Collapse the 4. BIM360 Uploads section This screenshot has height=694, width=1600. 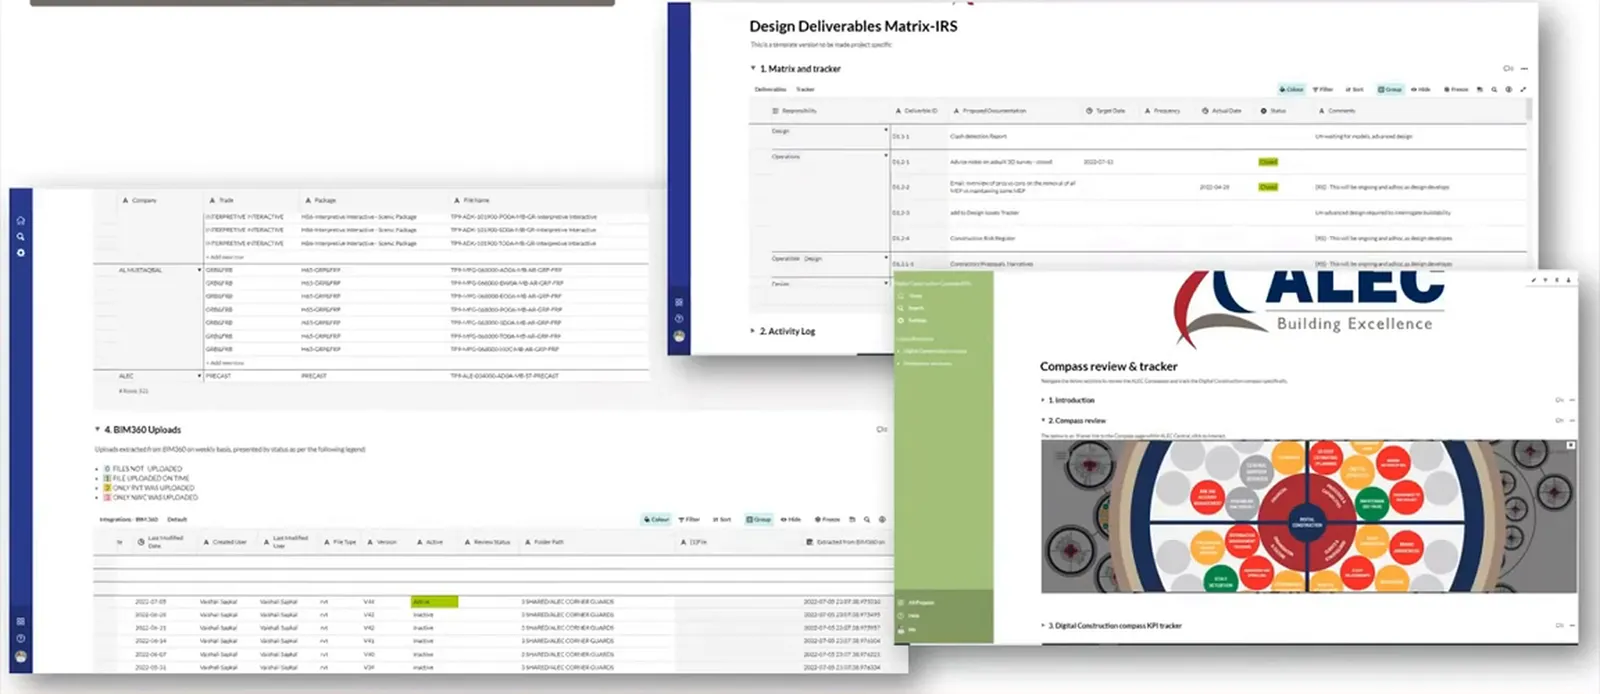(x=97, y=430)
